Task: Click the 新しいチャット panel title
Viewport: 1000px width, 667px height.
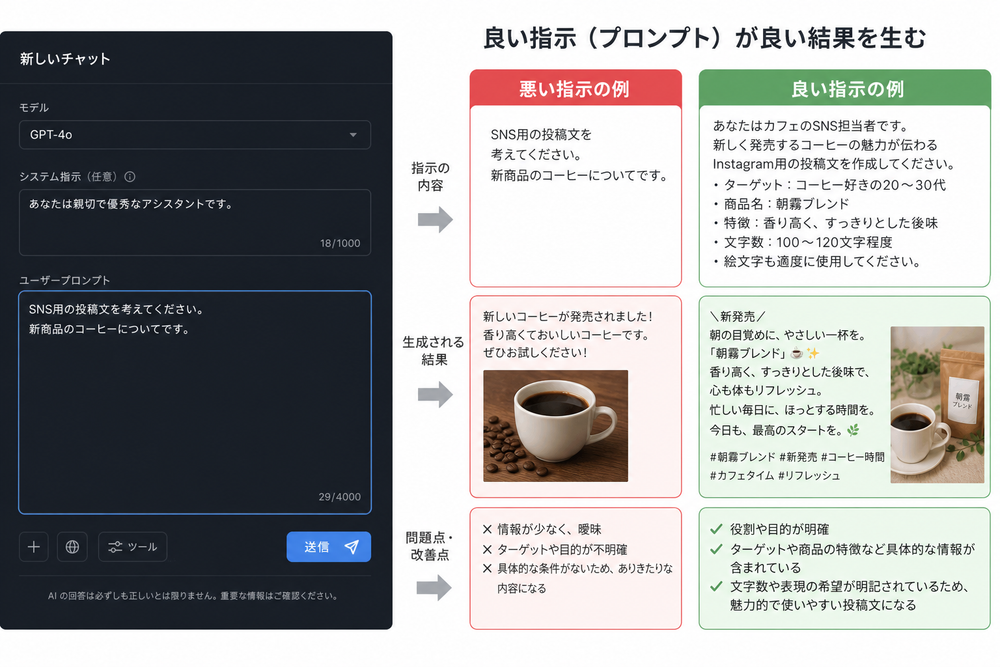Action: pos(65,59)
